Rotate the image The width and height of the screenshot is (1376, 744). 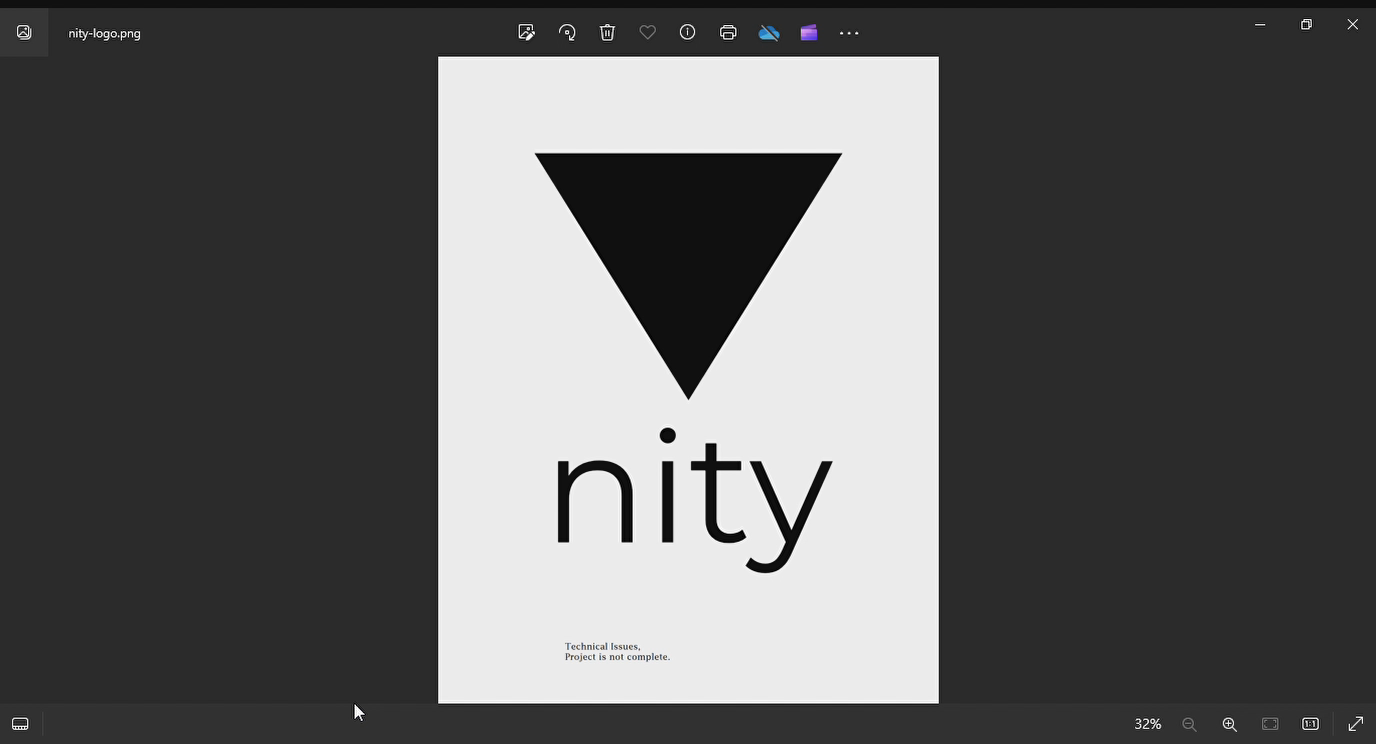coord(567,33)
